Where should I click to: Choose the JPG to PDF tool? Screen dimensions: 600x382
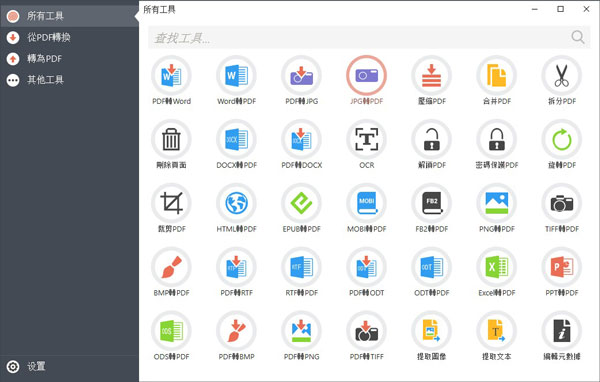coord(366,75)
